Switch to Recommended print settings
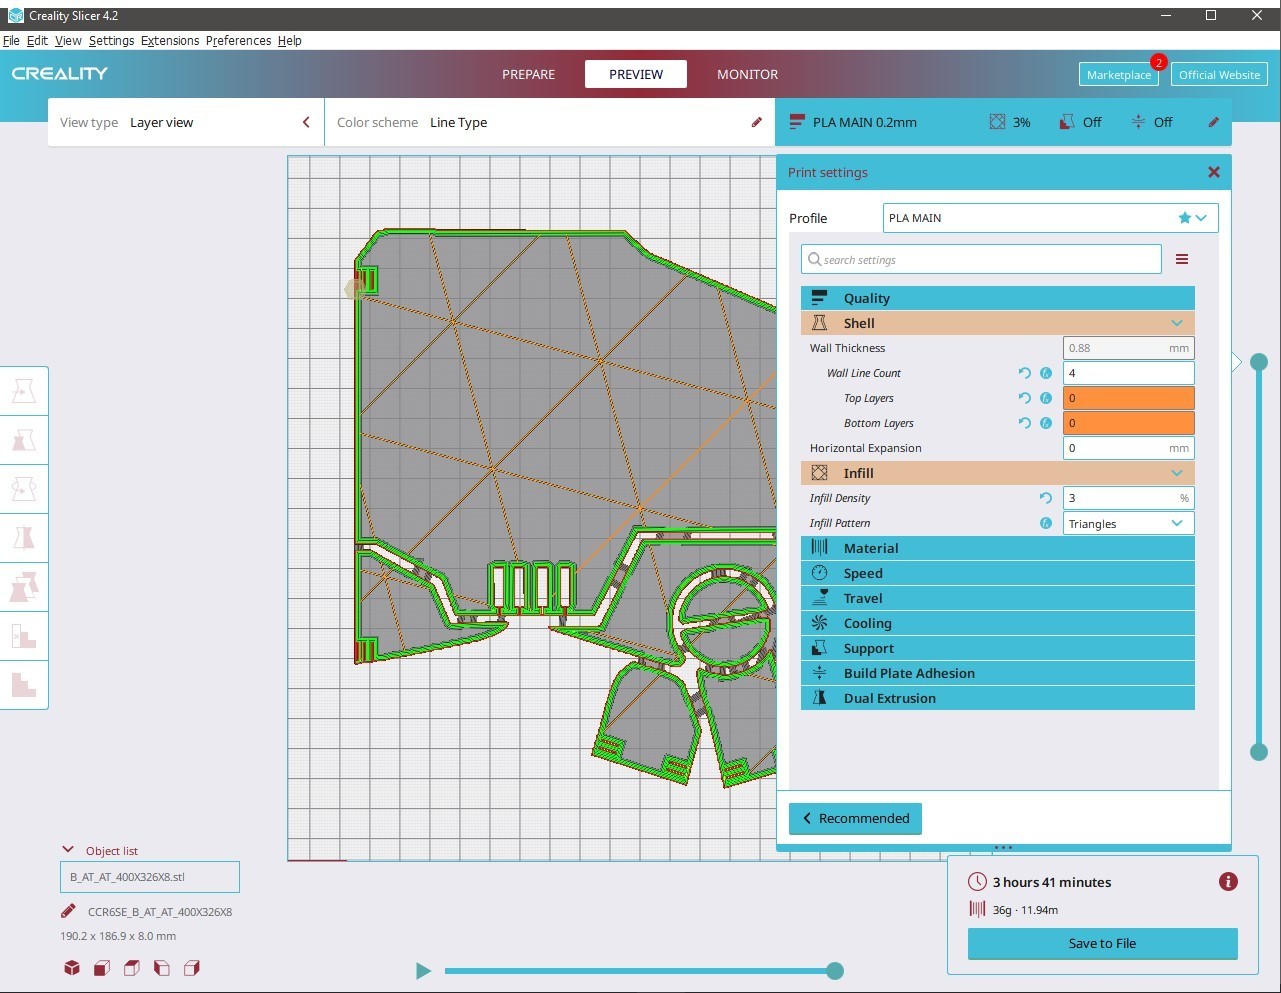 (x=855, y=818)
